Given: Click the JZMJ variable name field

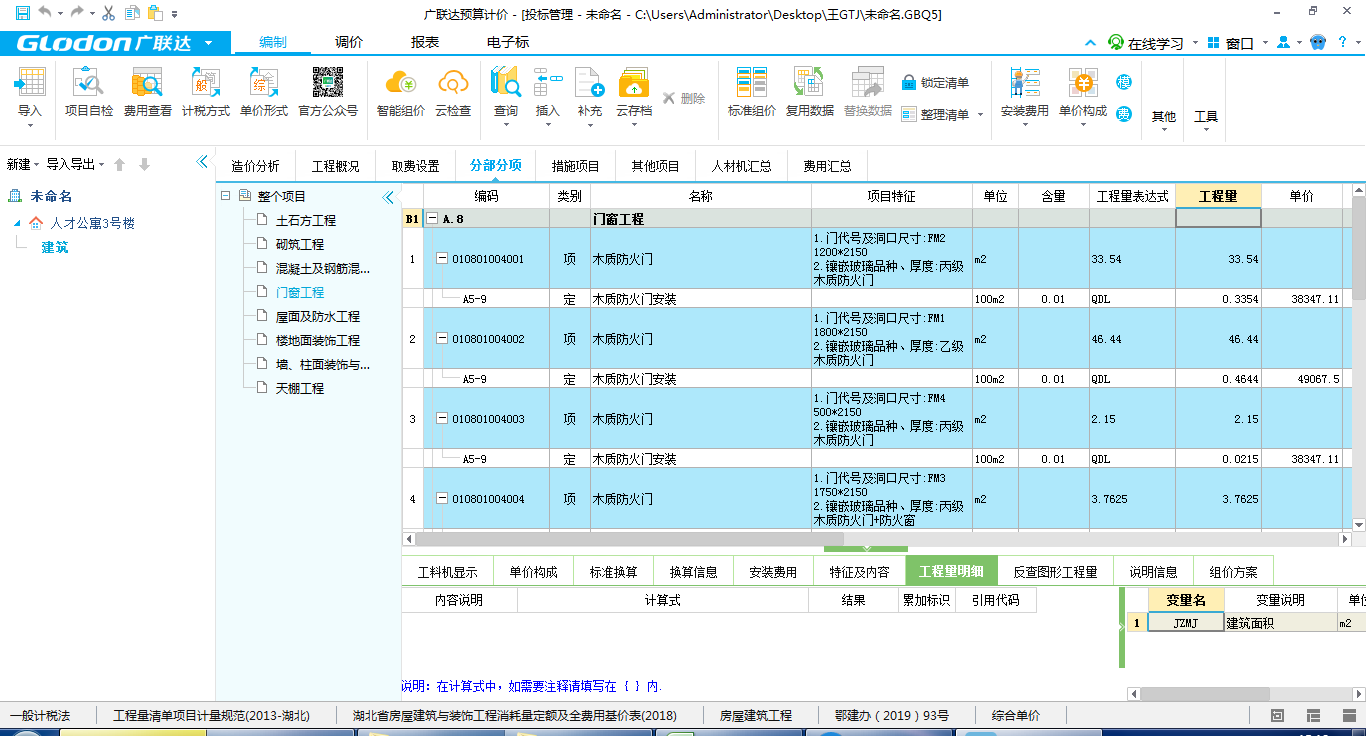Looking at the screenshot, I should (x=1185, y=623).
